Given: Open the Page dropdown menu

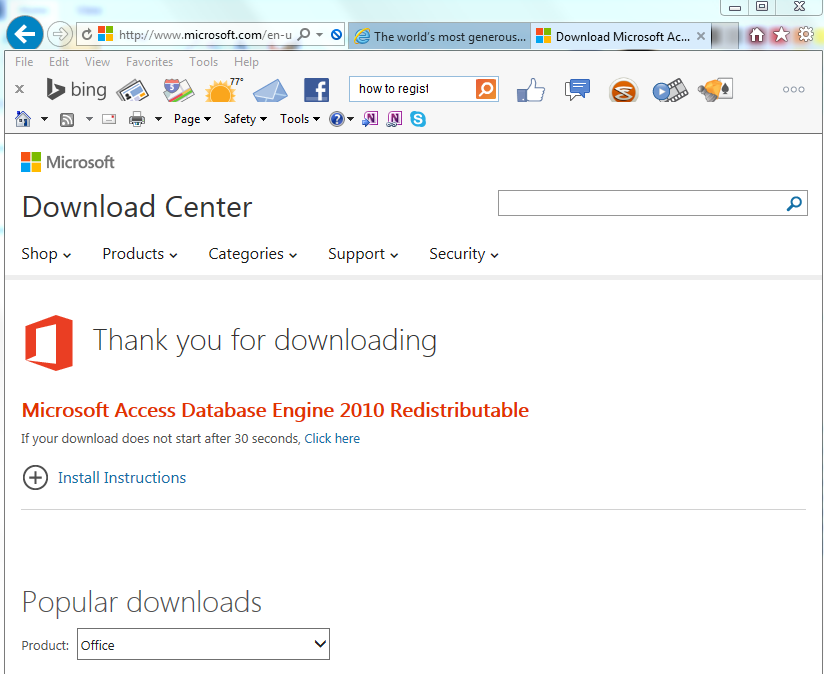Looking at the screenshot, I should tap(192, 119).
